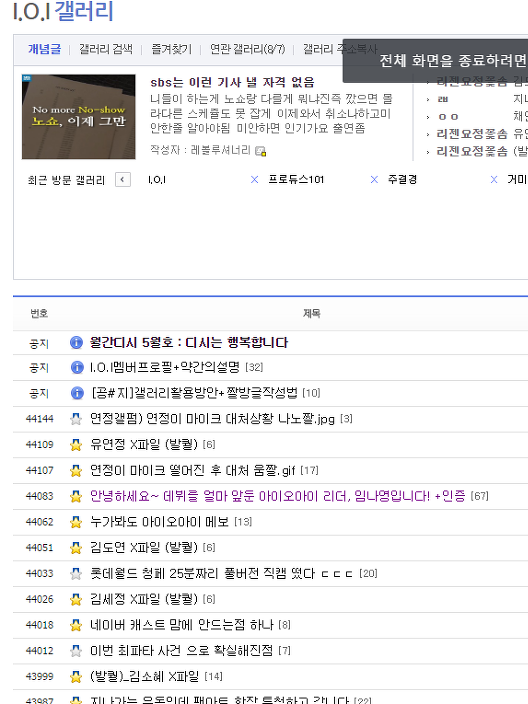Open post 연정이 마이크 대처상황 나노짤.jpg
Viewport: 528px width, 704px height.
(212, 419)
